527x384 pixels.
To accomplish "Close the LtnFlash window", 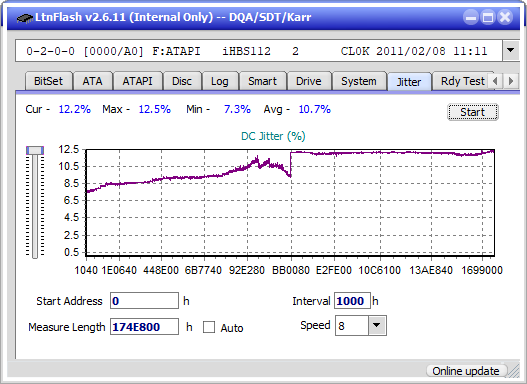I will [x=505, y=17].
